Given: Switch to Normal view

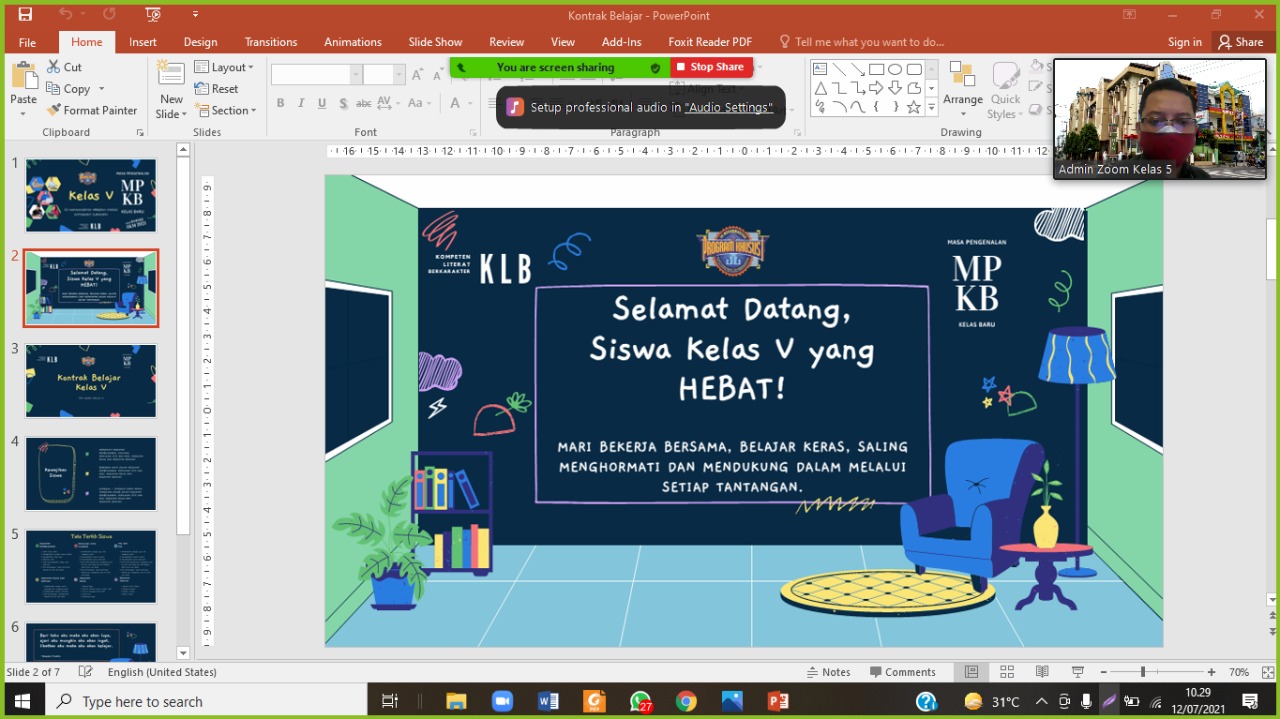Looking at the screenshot, I should tap(971, 672).
